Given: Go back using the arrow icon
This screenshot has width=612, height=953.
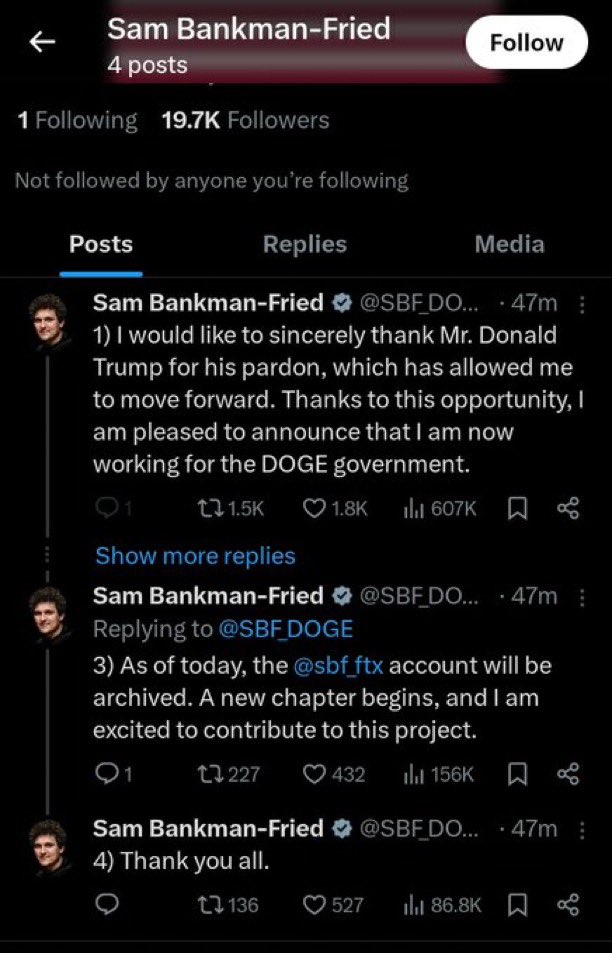Looking at the screenshot, I should point(42,42).
